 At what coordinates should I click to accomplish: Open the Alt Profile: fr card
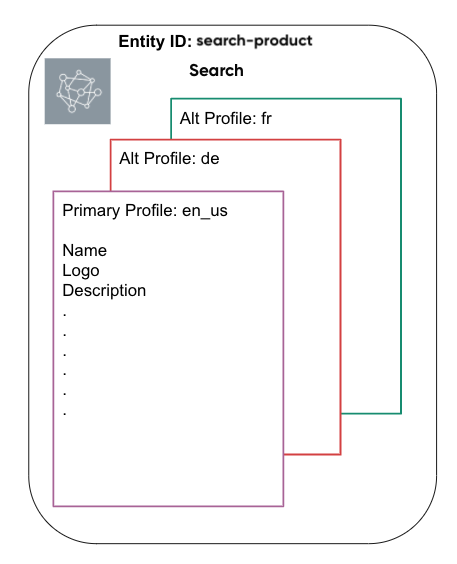click(225, 118)
